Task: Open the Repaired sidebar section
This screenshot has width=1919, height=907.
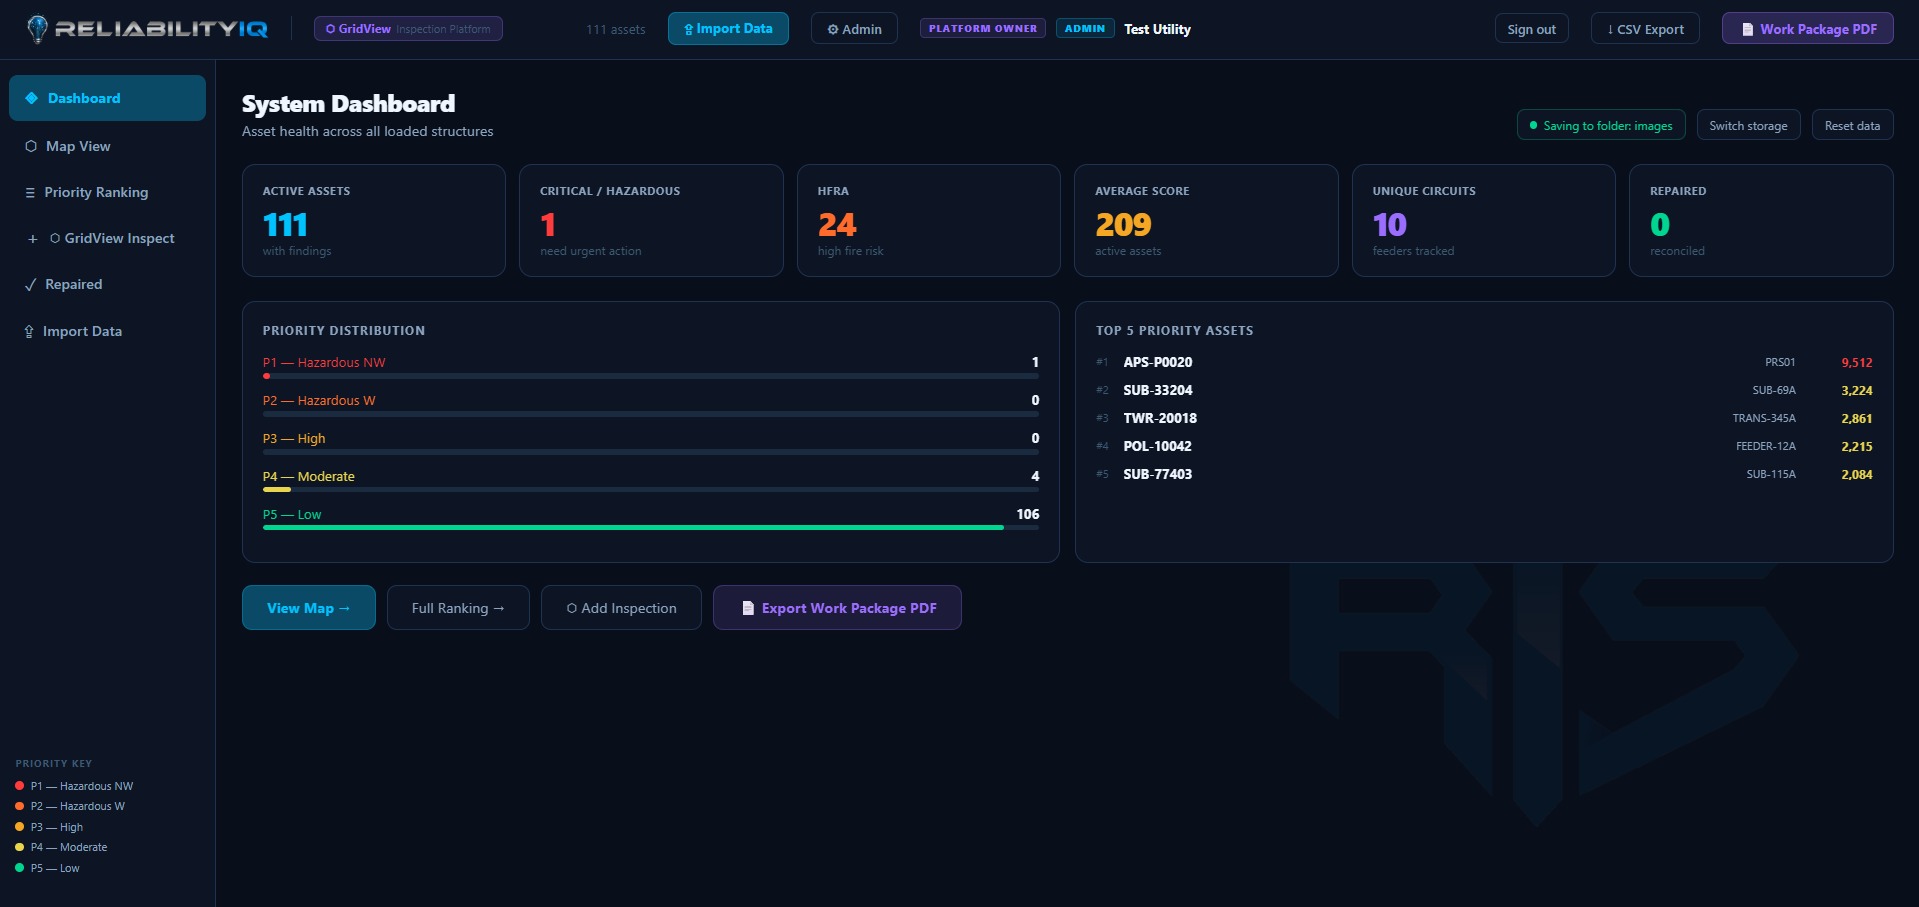Action: tap(107, 284)
